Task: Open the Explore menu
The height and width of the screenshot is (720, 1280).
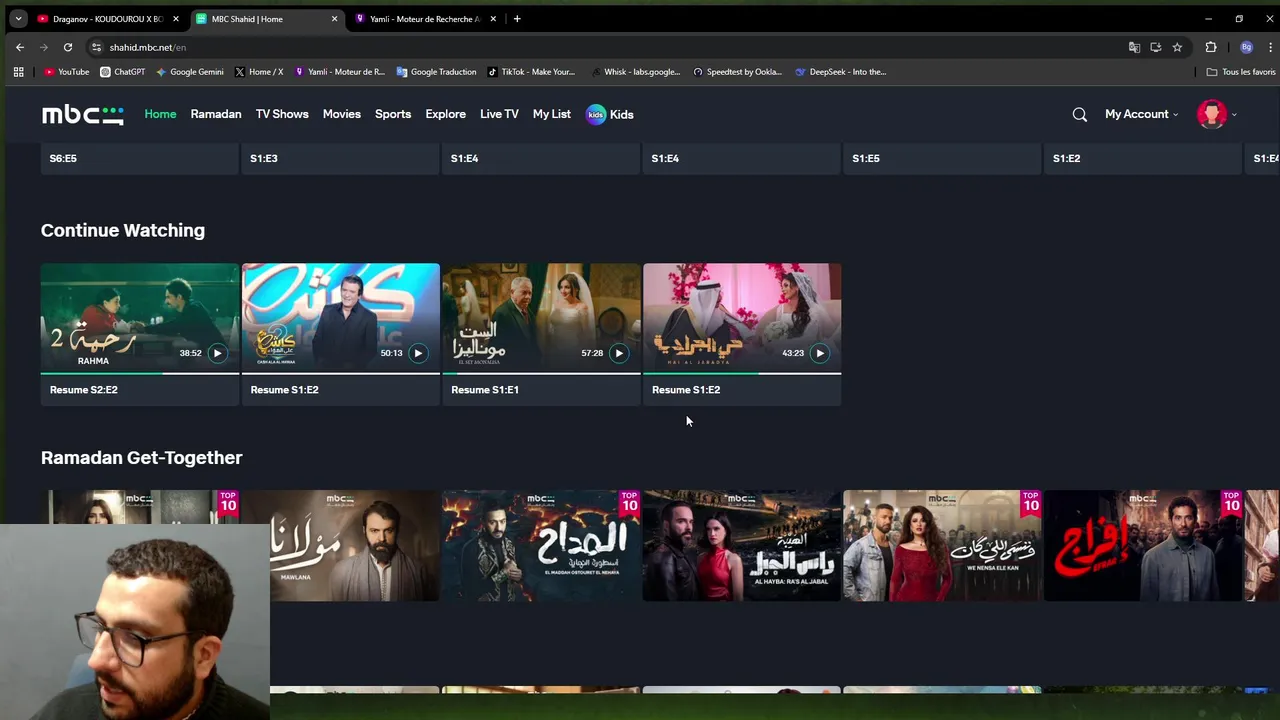Action: pyautogui.click(x=445, y=114)
